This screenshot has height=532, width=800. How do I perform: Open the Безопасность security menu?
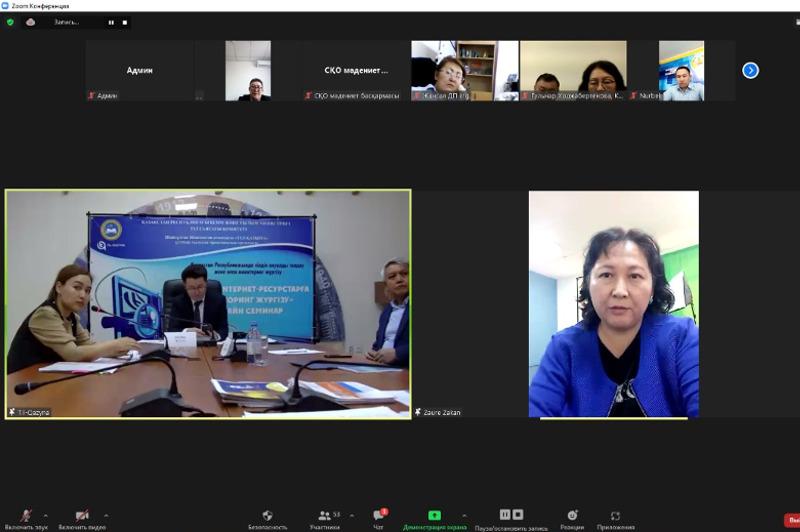pos(267,520)
